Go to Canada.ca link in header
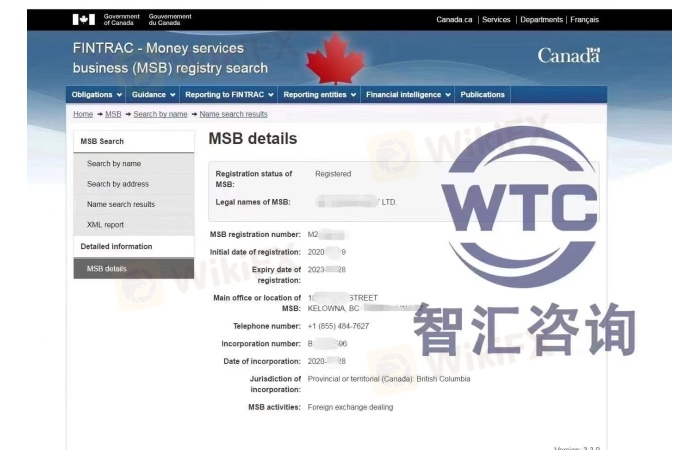This screenshot has height=450, width=700. [x=454, y=20]
